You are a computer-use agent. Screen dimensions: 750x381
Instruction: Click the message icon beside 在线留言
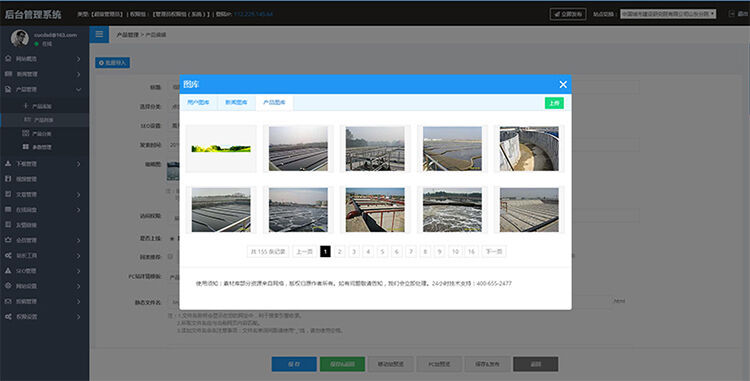pyautogui.click(x=8, y=209)
